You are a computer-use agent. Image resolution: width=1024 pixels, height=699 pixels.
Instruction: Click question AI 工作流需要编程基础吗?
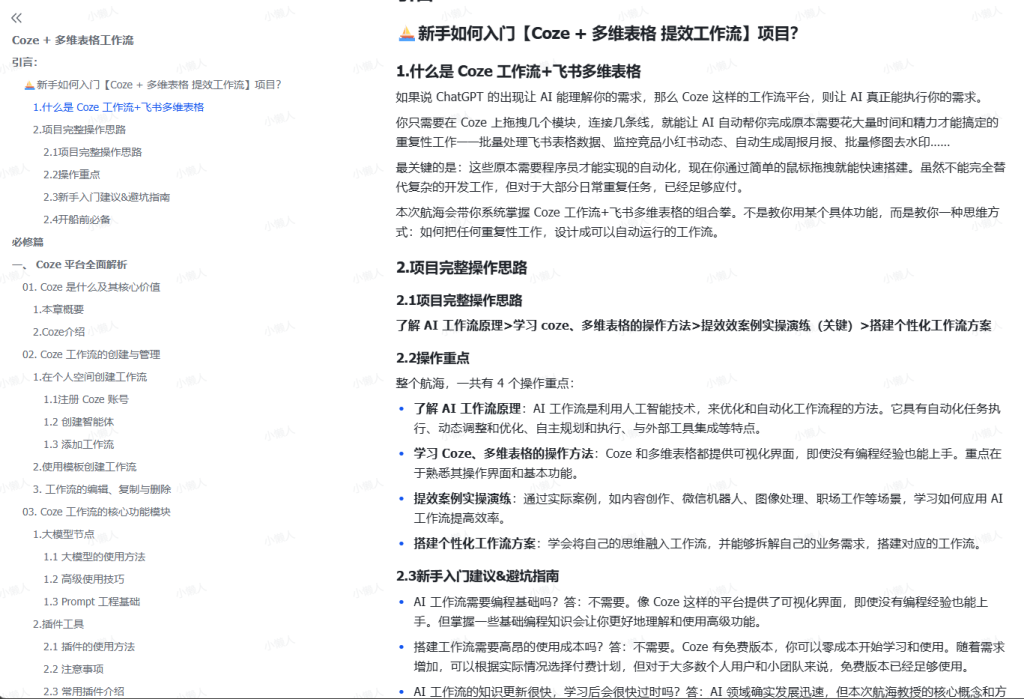point(701,611)
